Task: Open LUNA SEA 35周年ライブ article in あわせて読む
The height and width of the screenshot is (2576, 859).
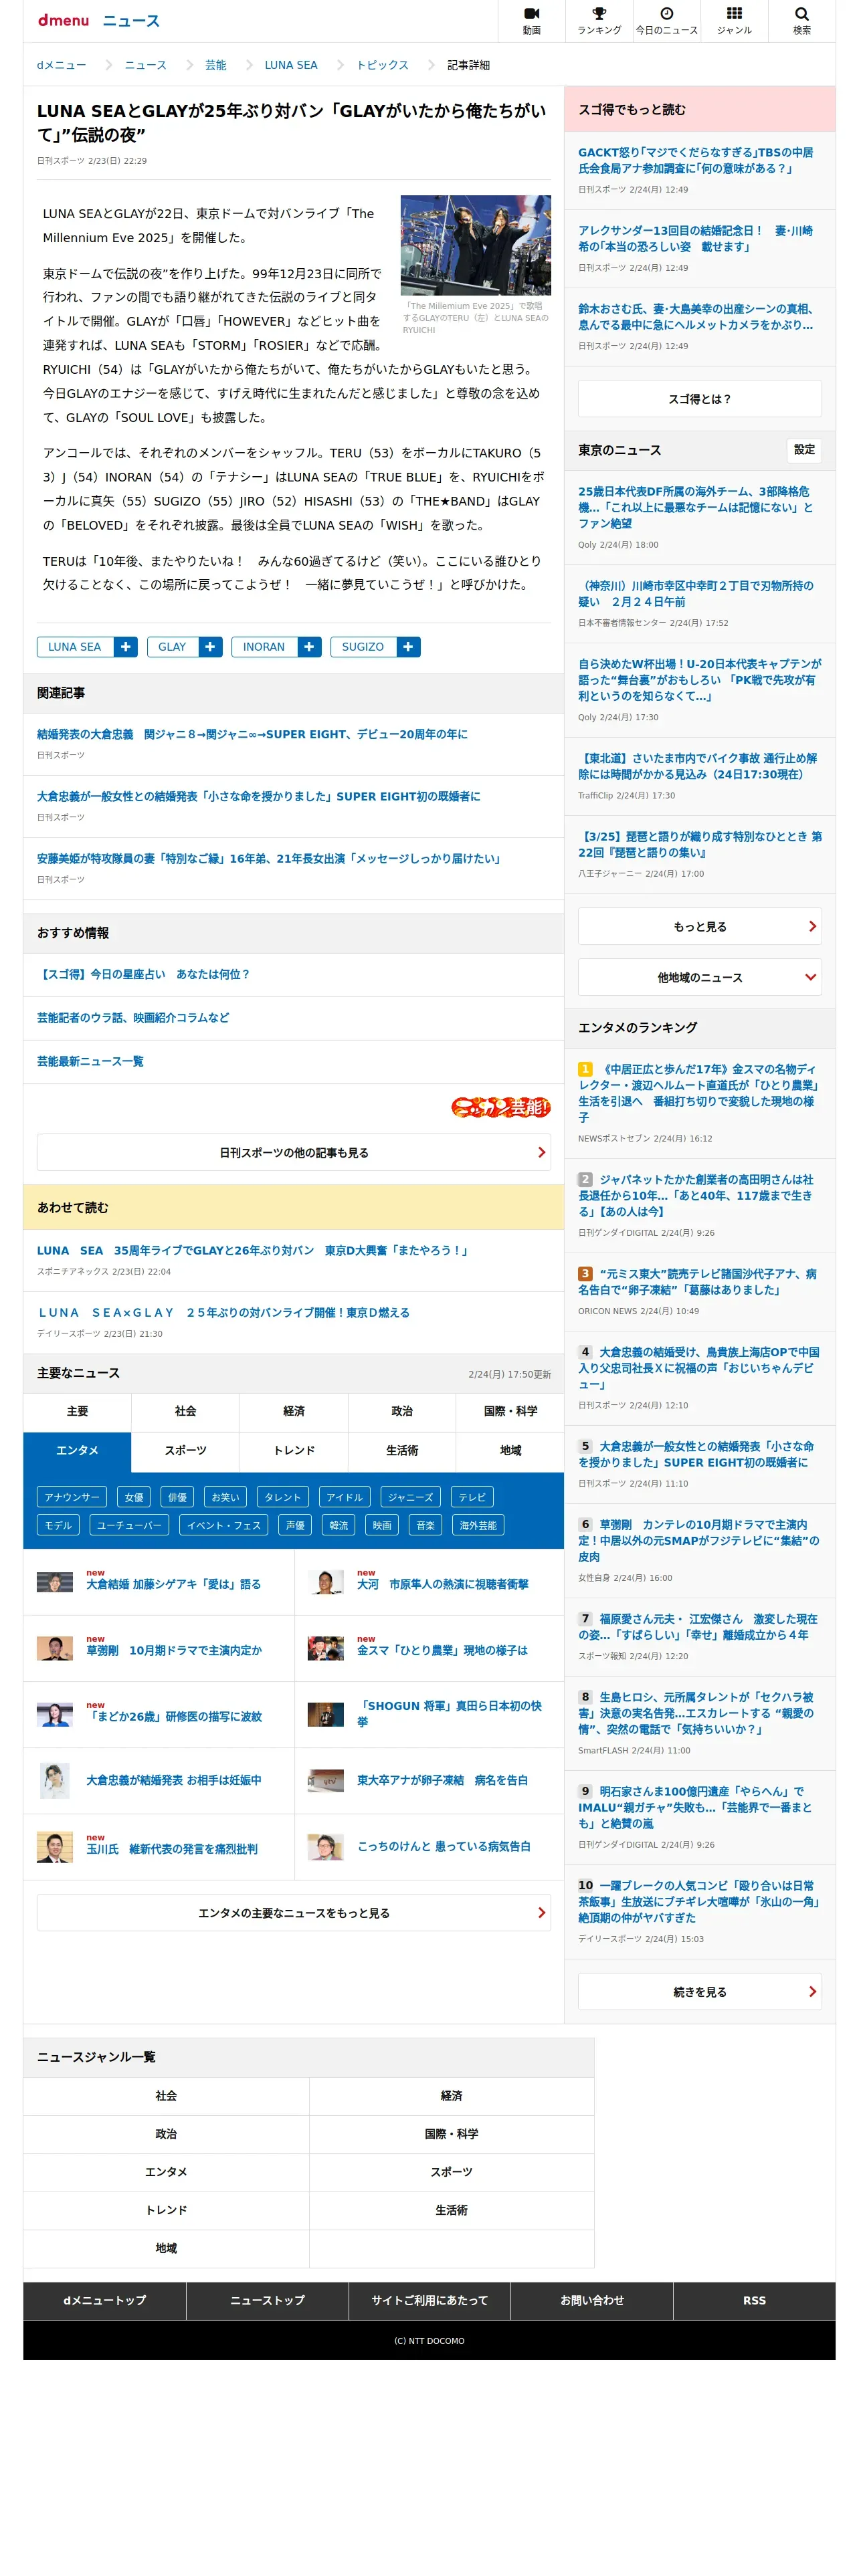Action: pyautogui.click(x=254, y=1250)
